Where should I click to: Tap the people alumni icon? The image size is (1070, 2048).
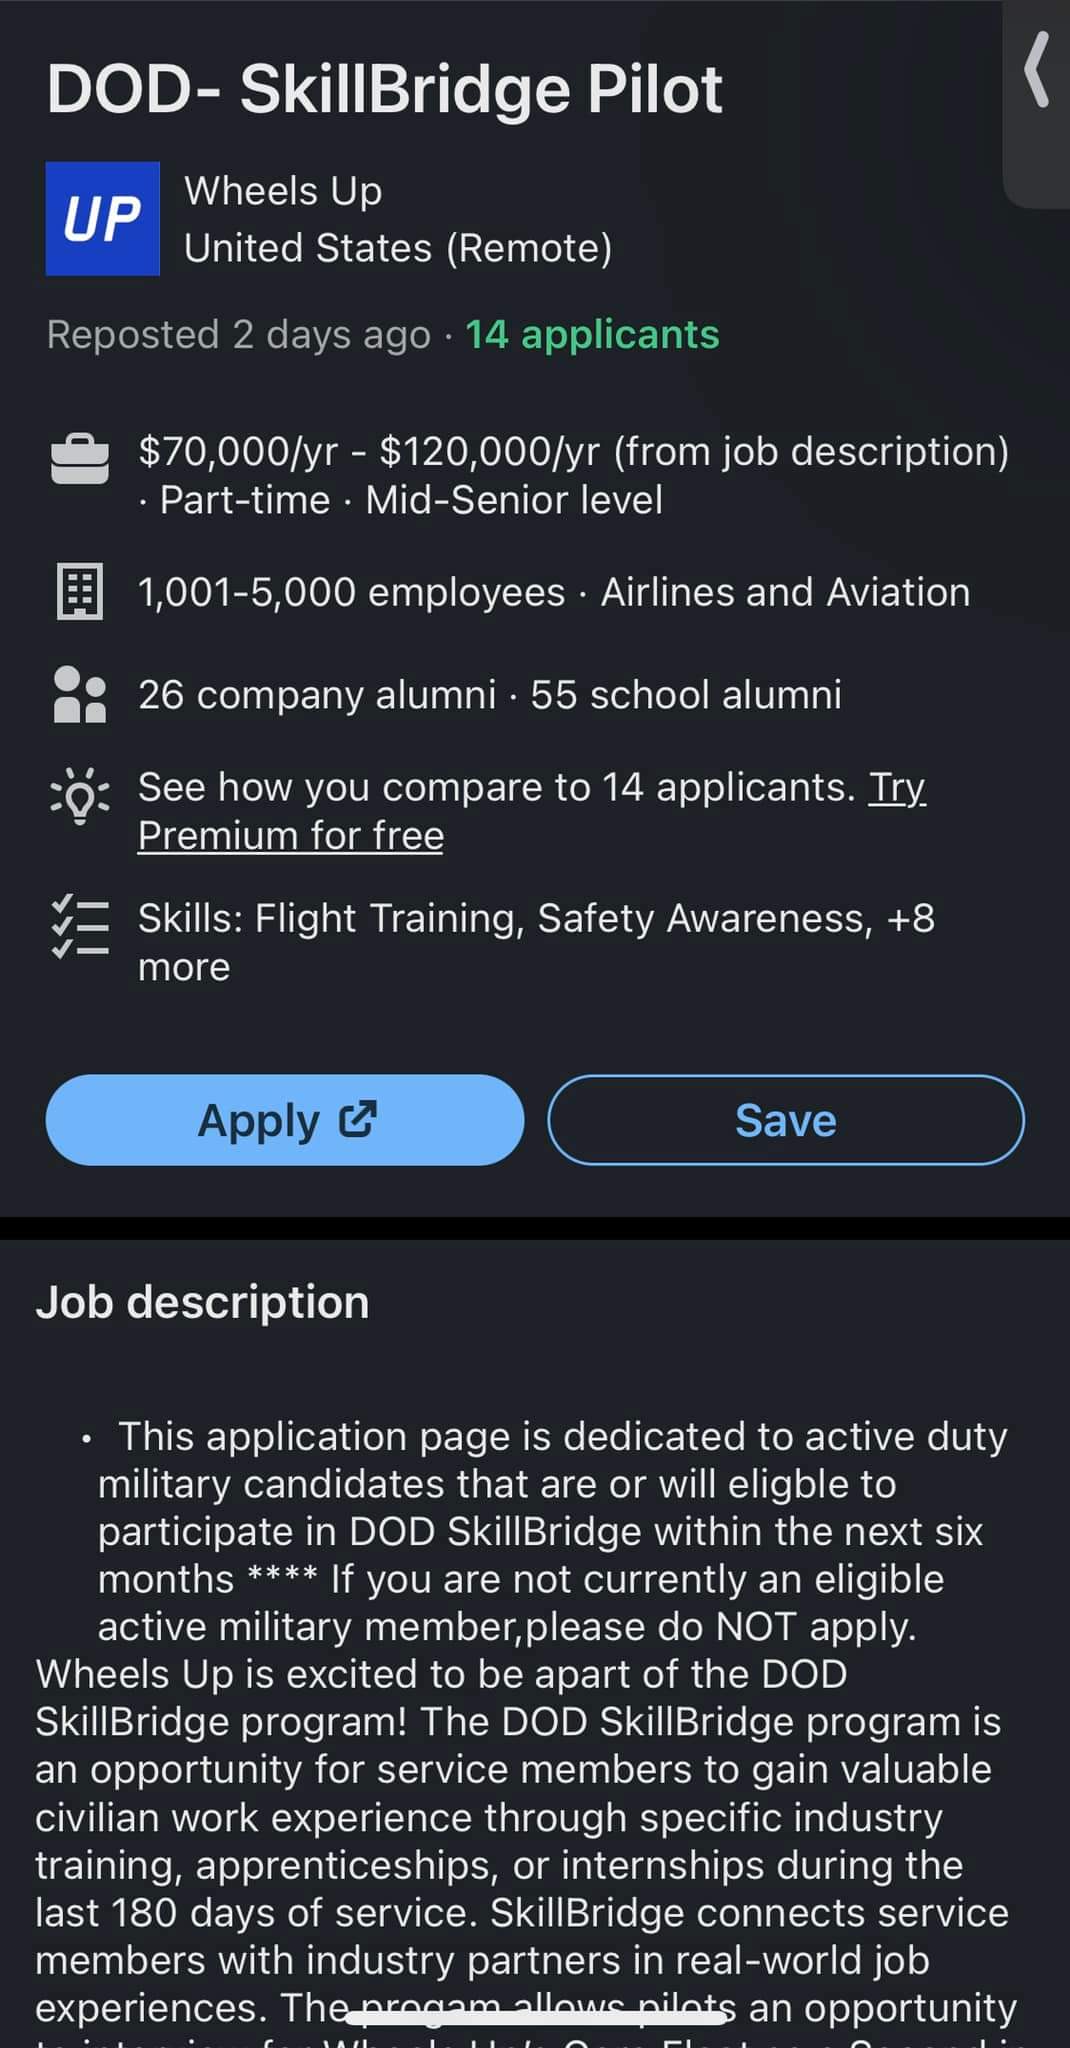point(79,695)
